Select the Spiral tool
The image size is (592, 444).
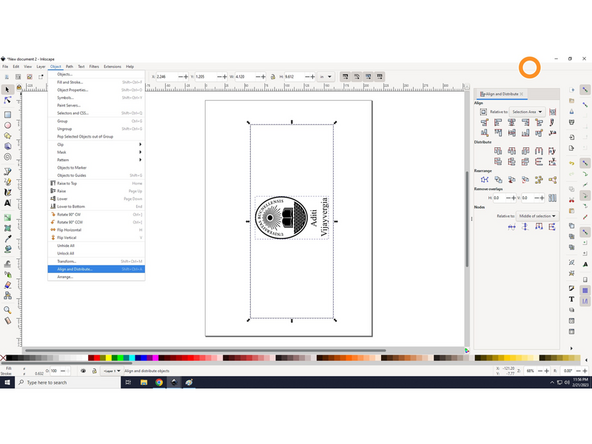[x=7, y=157]
